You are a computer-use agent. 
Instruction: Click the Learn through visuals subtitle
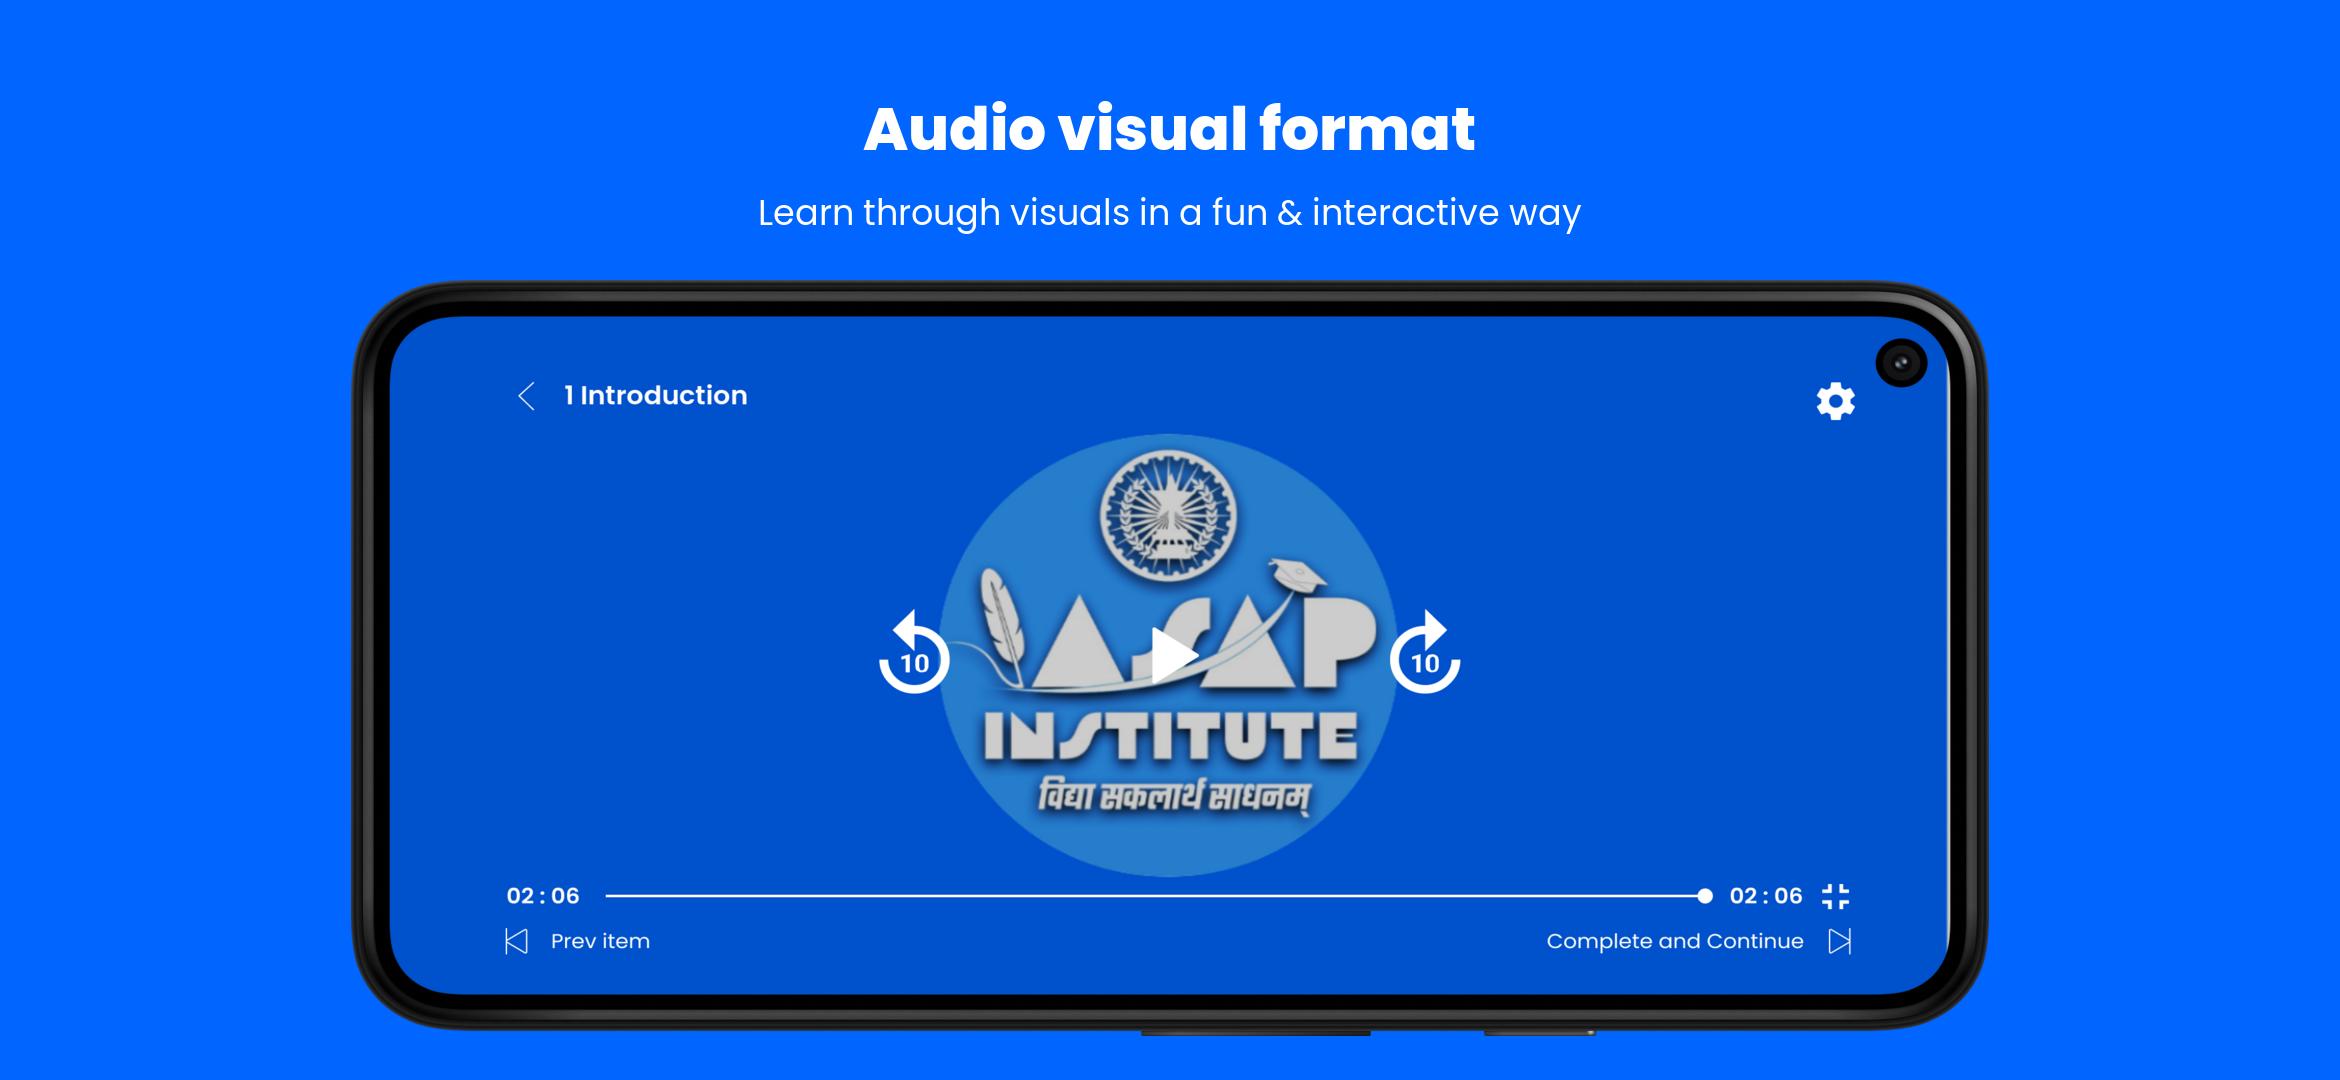(x=1169, y=213)
